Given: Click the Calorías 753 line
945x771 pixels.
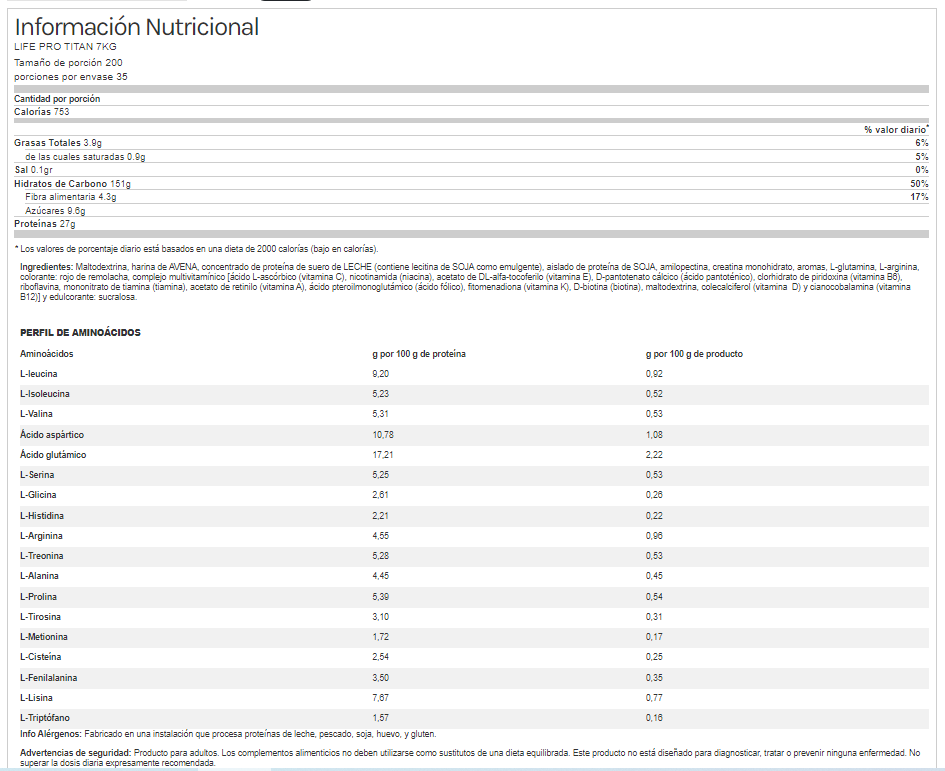Looking at the screenshot, I should 41,112.
